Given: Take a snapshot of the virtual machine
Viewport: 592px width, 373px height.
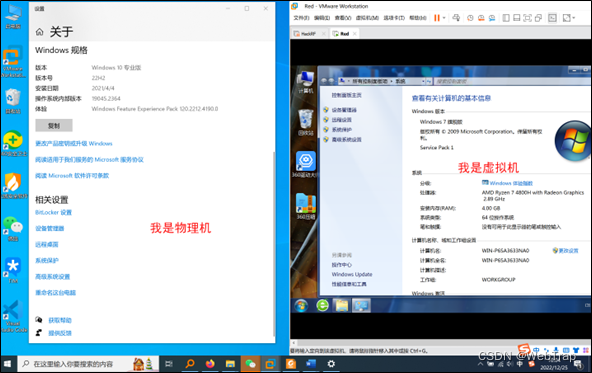Looking at the screenshot, I should click(x=470, y=18).
